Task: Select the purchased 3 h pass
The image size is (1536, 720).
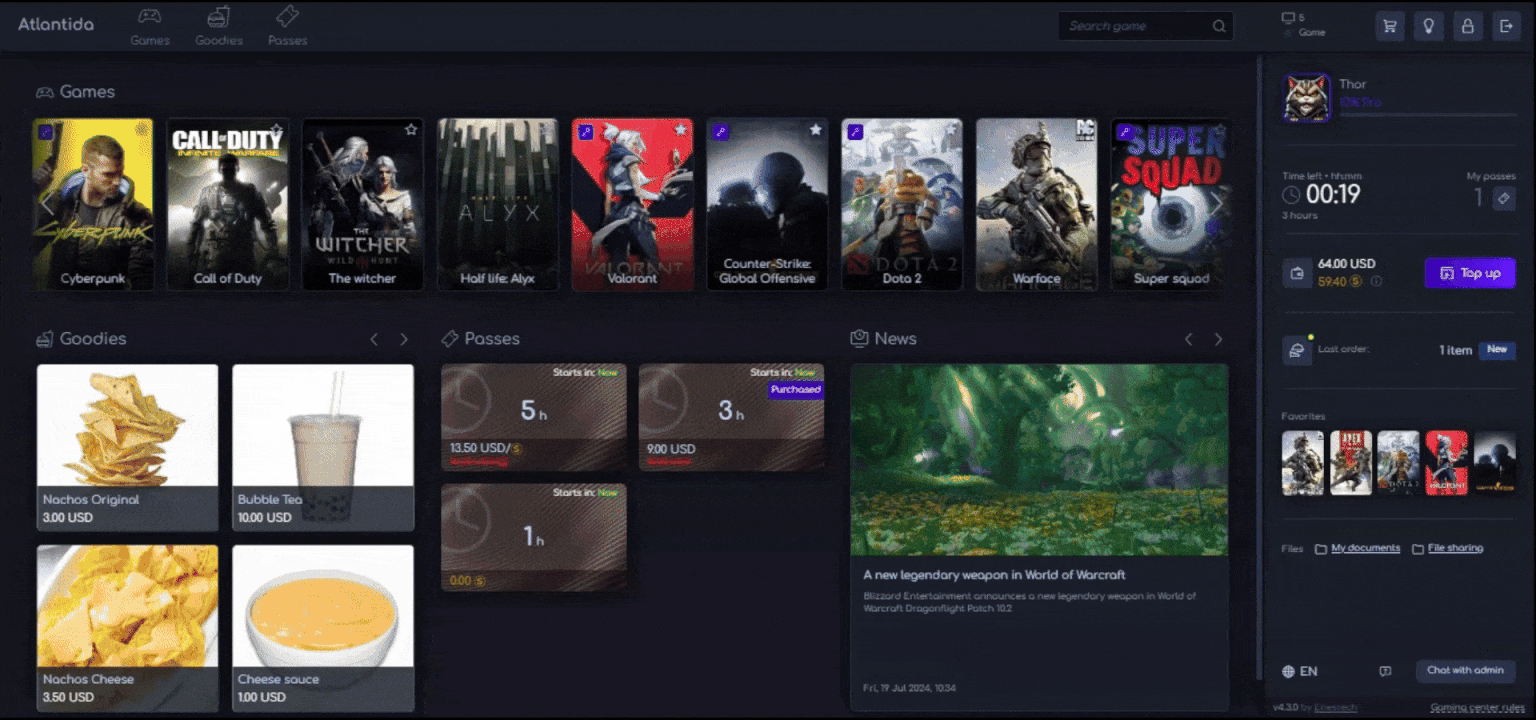Action: 732,416
